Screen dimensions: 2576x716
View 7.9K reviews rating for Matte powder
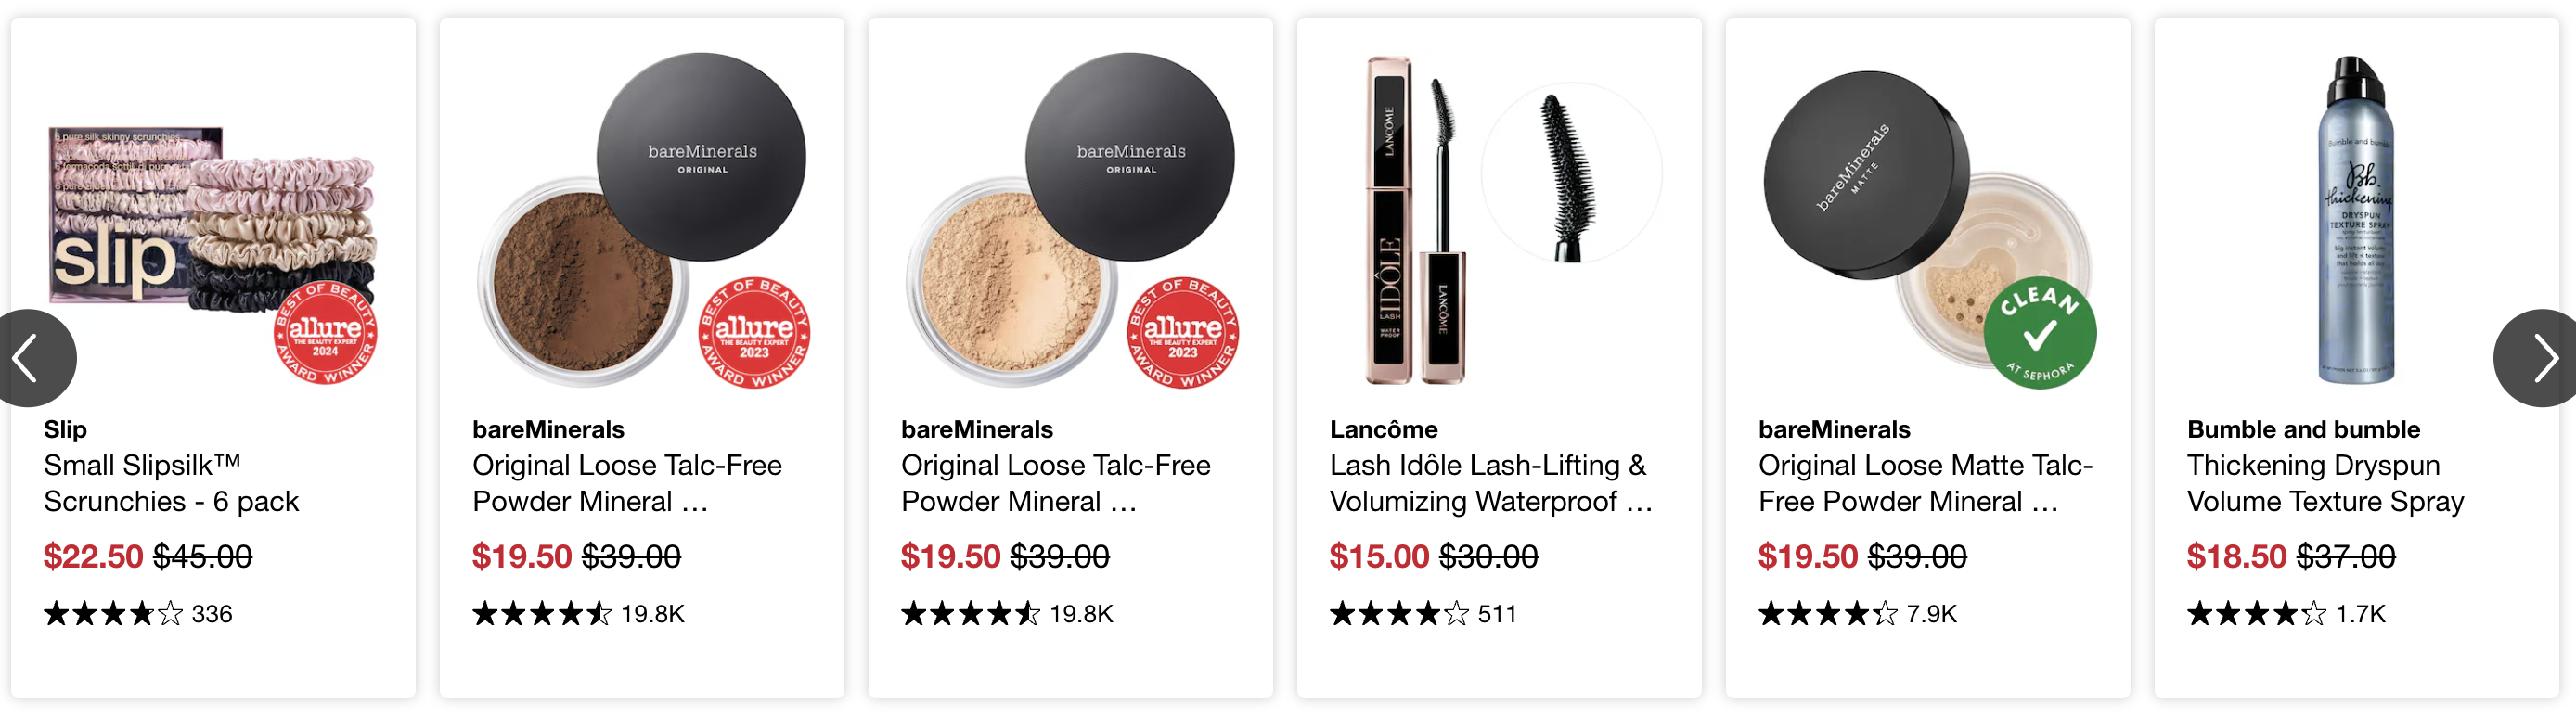point(1857,614)
